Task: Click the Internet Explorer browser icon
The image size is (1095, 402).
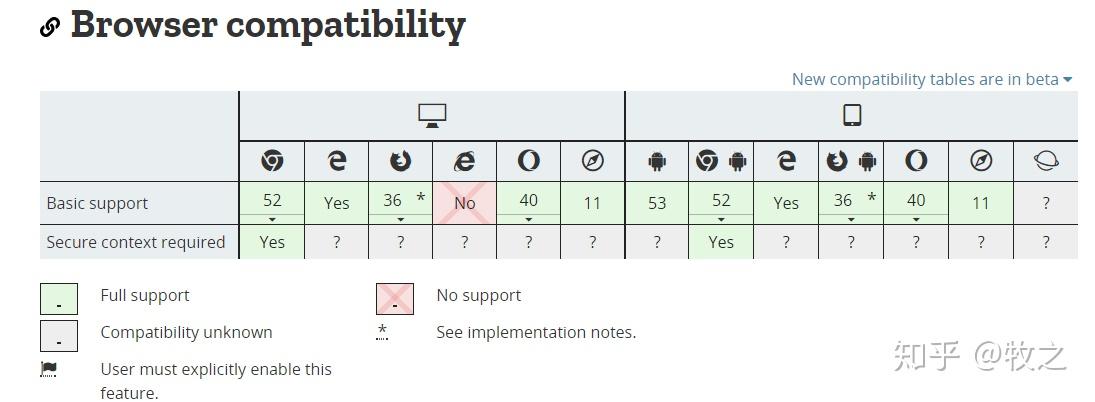Action: pyautogui.click(x=464, y=161)
